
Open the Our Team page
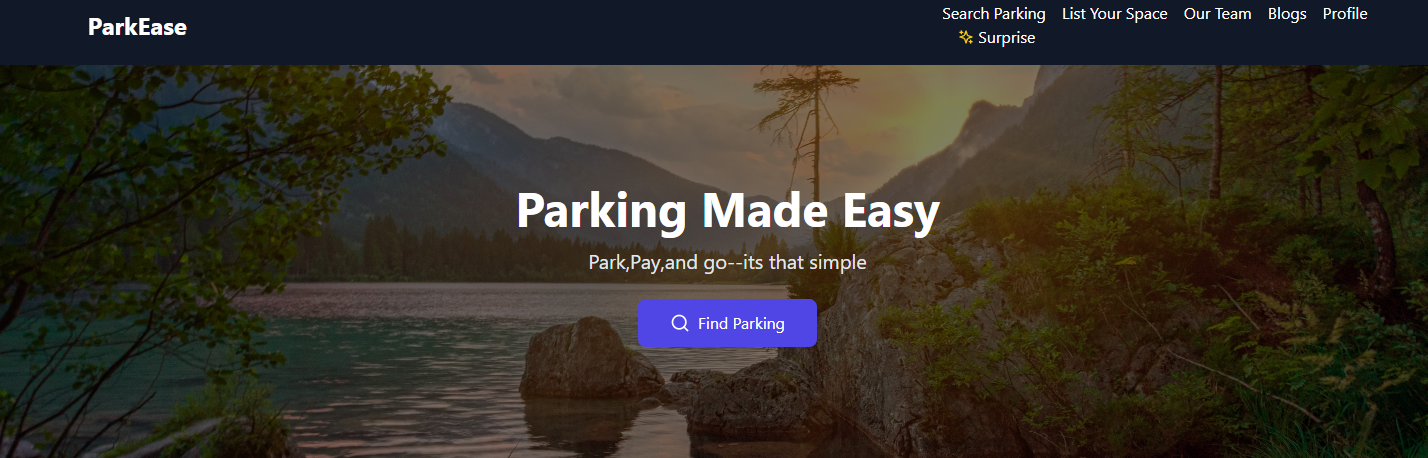[x=1218, y=14]
